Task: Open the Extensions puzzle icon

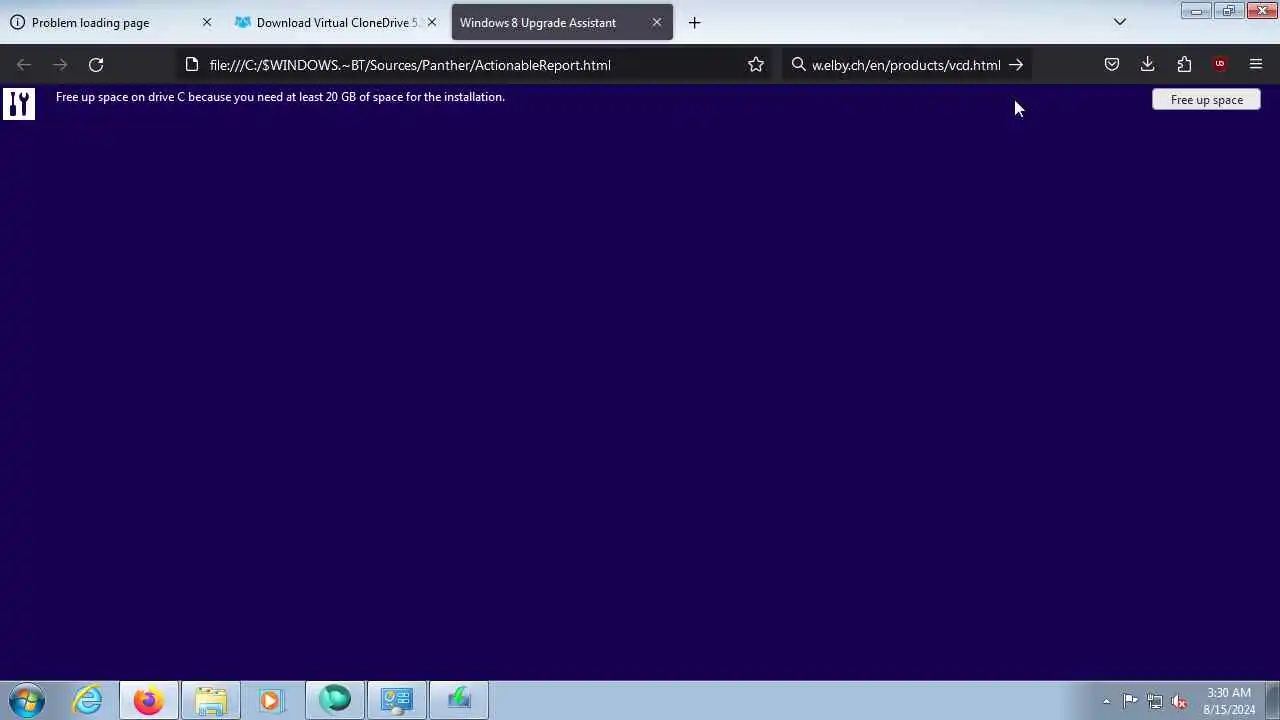Action: pos(1184,65)
